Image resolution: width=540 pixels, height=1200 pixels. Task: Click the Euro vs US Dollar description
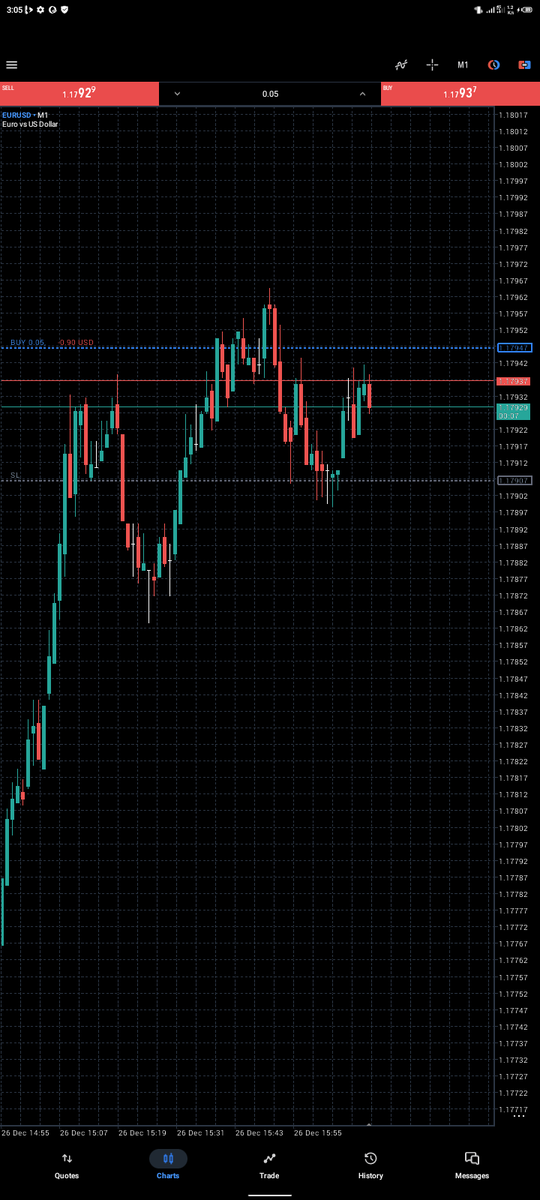30,124
